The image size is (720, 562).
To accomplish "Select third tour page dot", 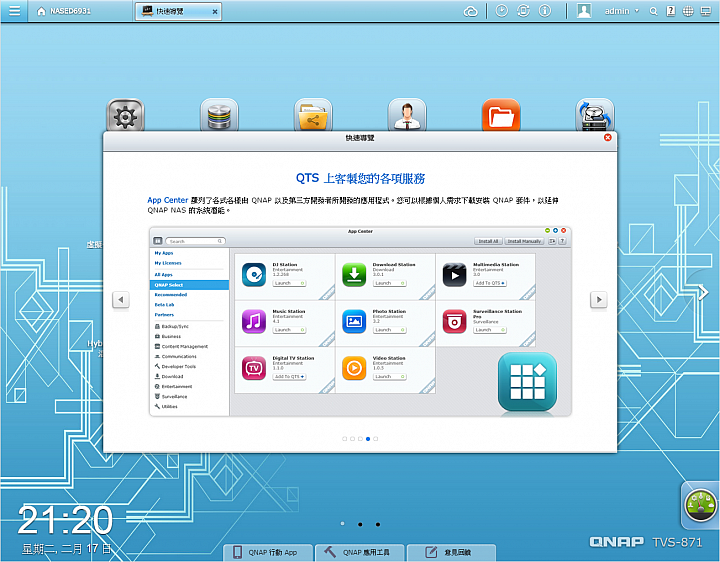I will (x=360, y=439).
